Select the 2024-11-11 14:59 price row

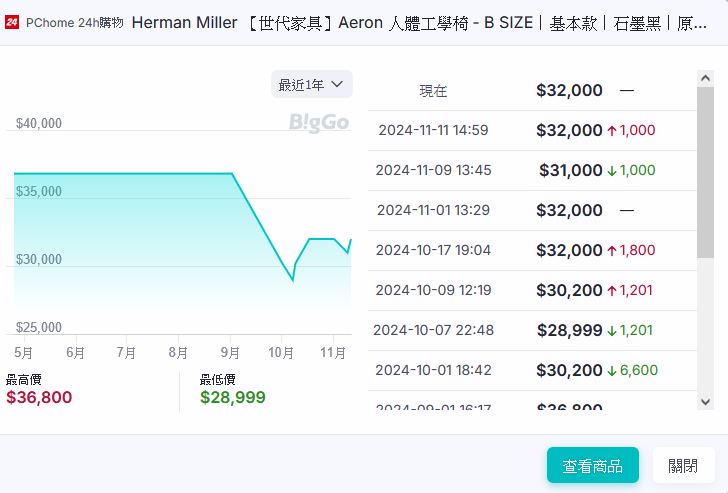click(x=531, y=130)
